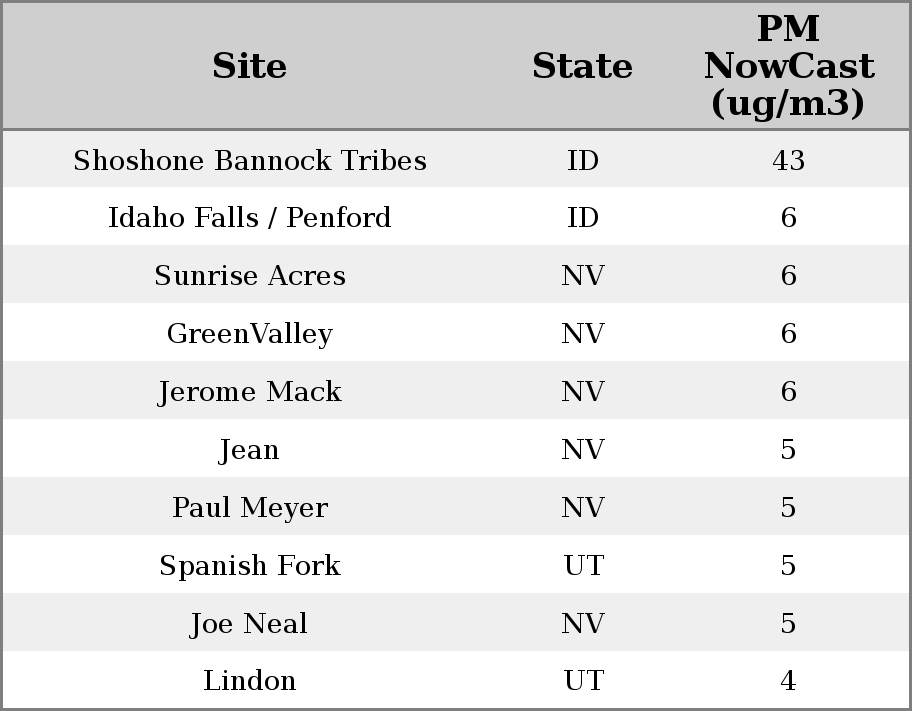Click the Sunrise Acres site name
This screenshot has height=711, width=912.
250,276
